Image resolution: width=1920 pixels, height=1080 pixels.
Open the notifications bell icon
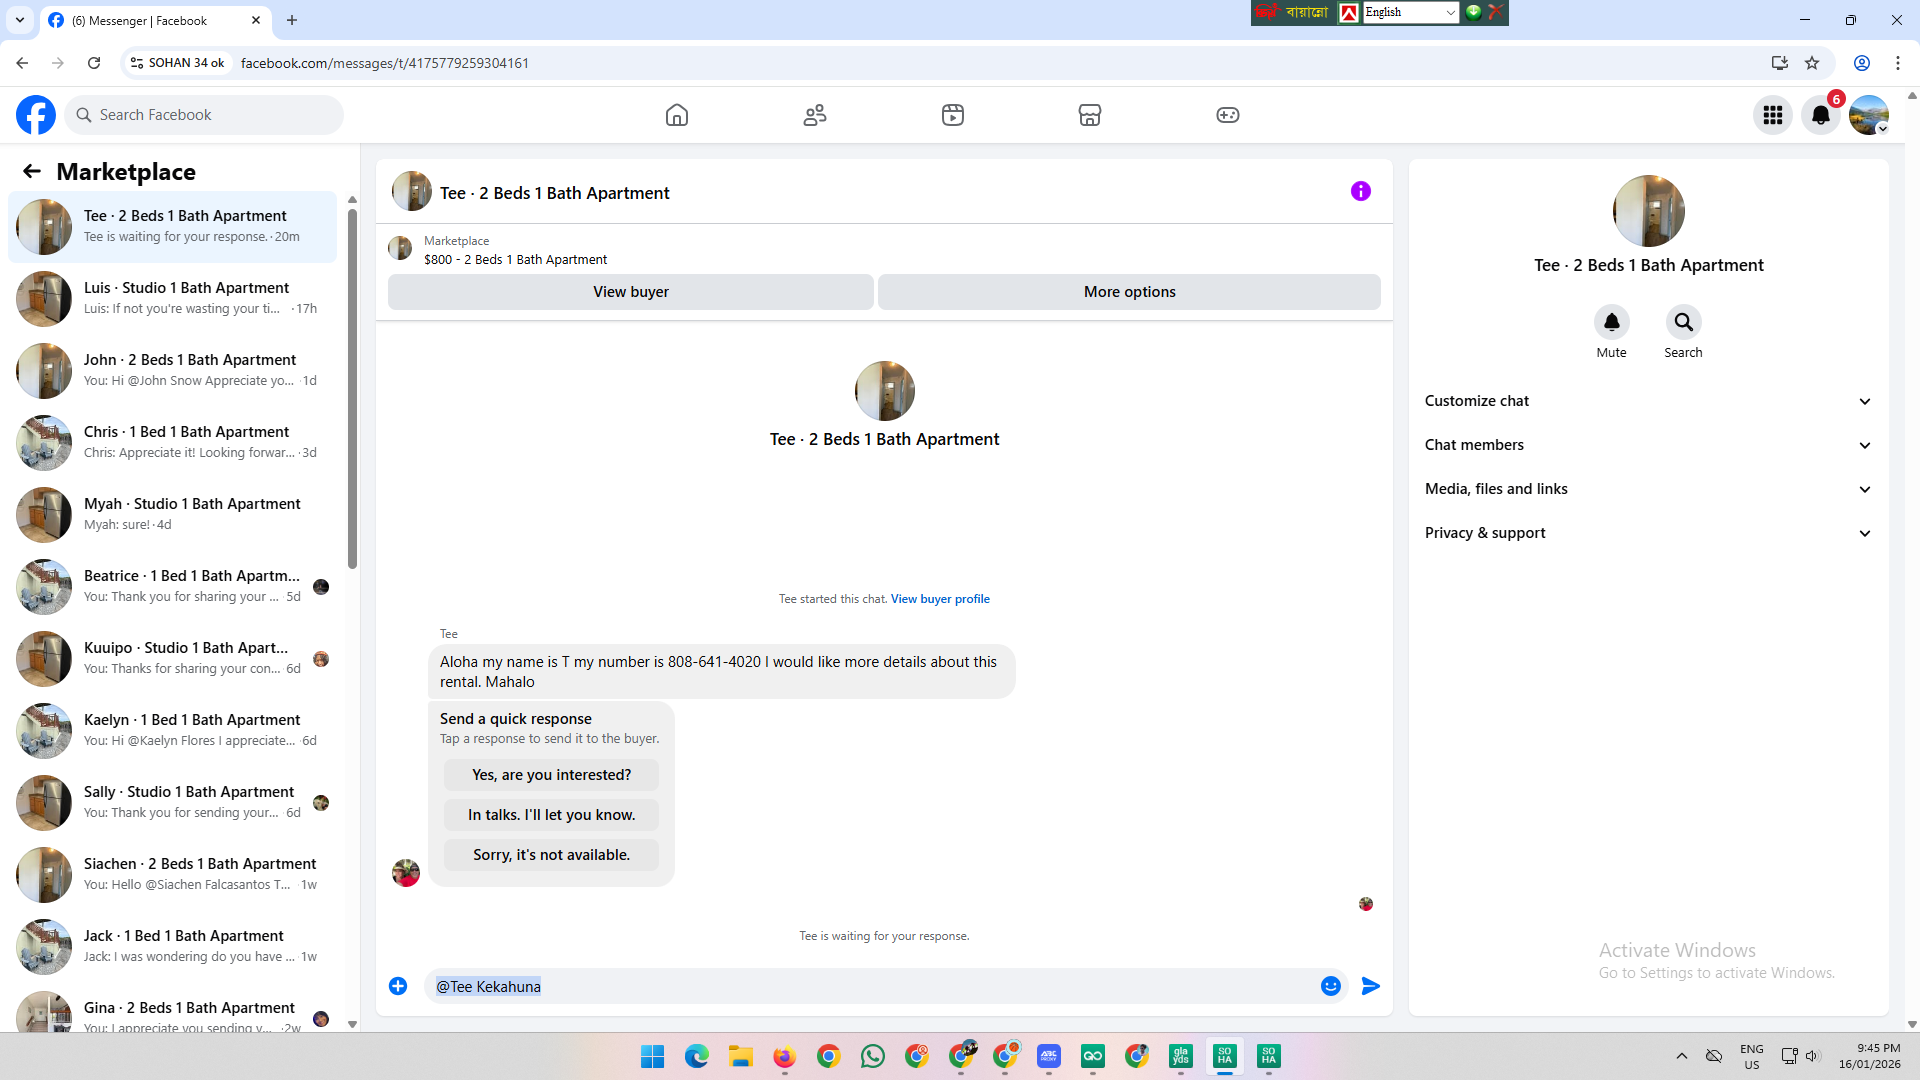point(1821,115)
